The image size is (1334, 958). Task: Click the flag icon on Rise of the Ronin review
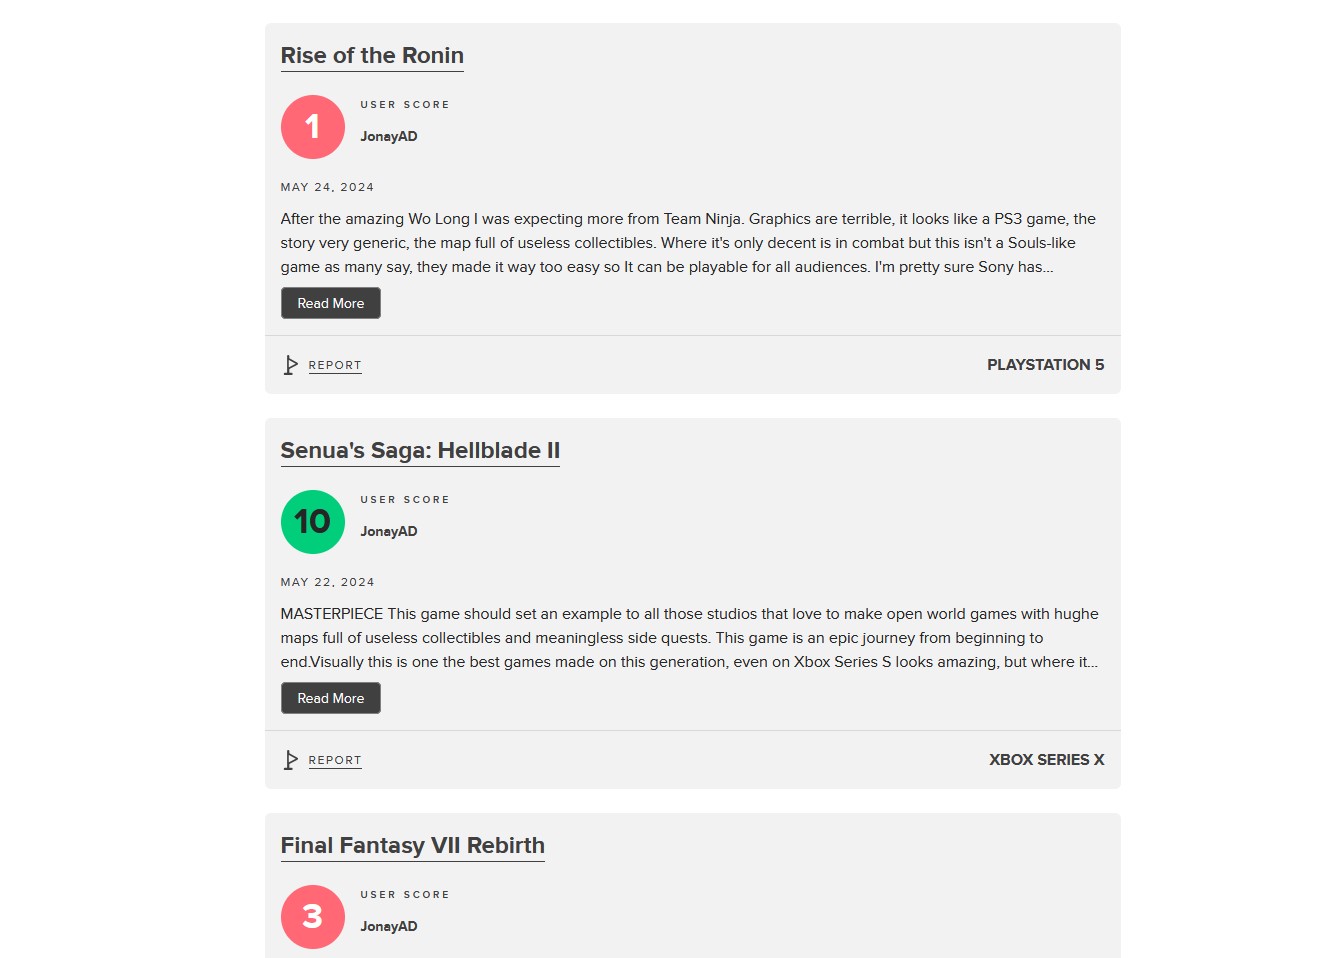pos(291,365)
